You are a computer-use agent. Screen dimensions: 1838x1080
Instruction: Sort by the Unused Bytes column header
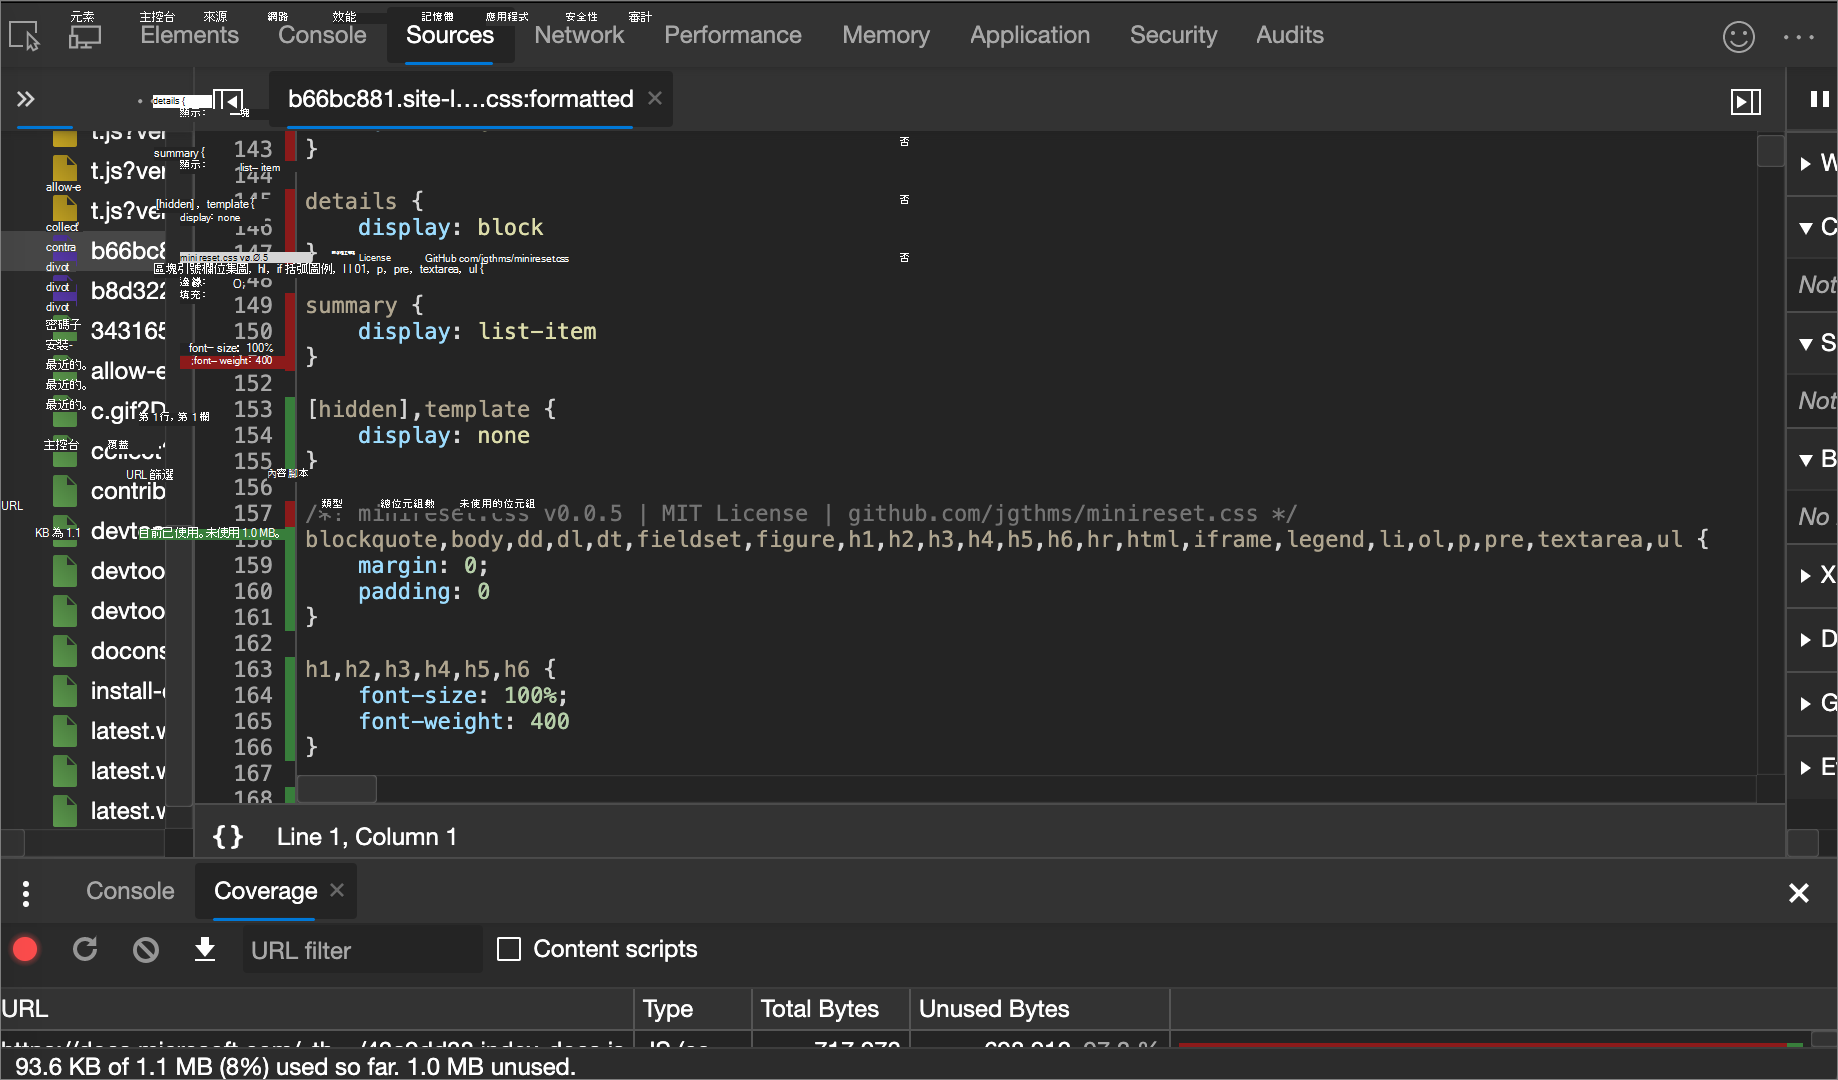994,1009
